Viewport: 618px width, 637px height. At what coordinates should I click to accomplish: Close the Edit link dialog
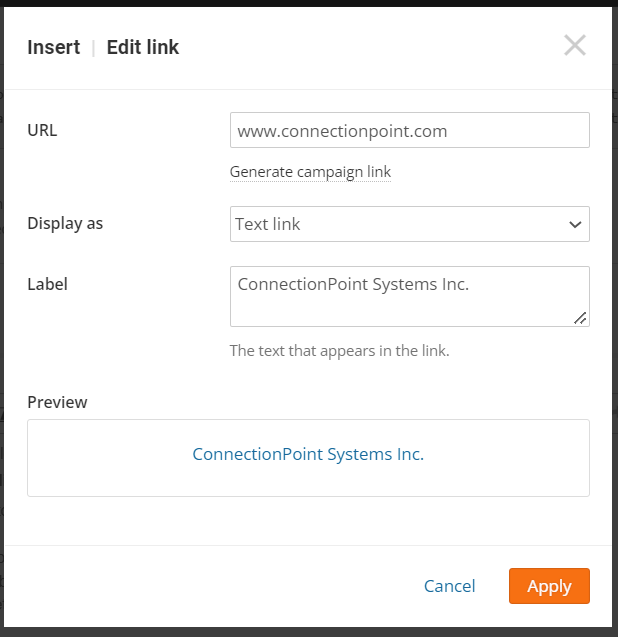tap(574, 45)
